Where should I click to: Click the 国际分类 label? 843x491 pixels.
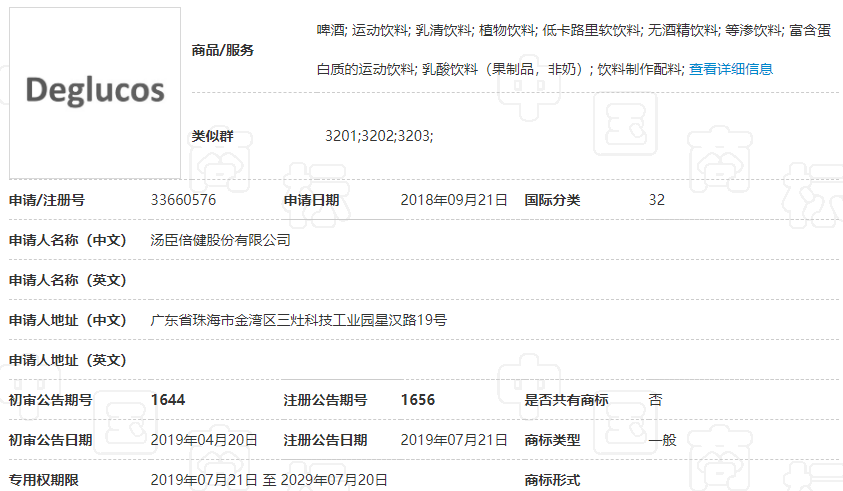tap(552, 200)
